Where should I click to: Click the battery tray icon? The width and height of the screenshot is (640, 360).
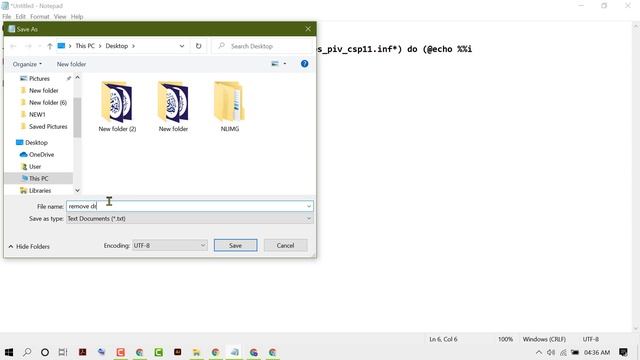(x=575, y=352)
